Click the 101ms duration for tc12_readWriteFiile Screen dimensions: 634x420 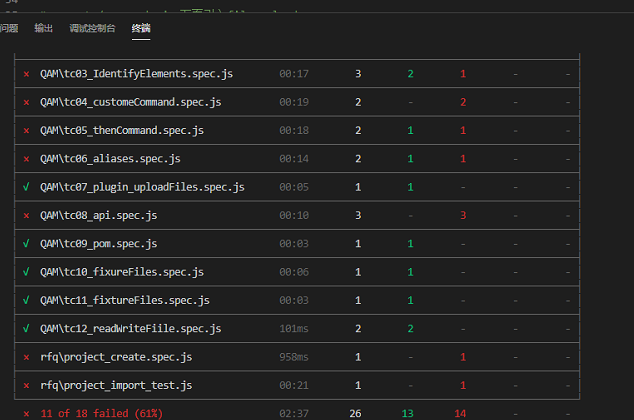coord(294,328)
